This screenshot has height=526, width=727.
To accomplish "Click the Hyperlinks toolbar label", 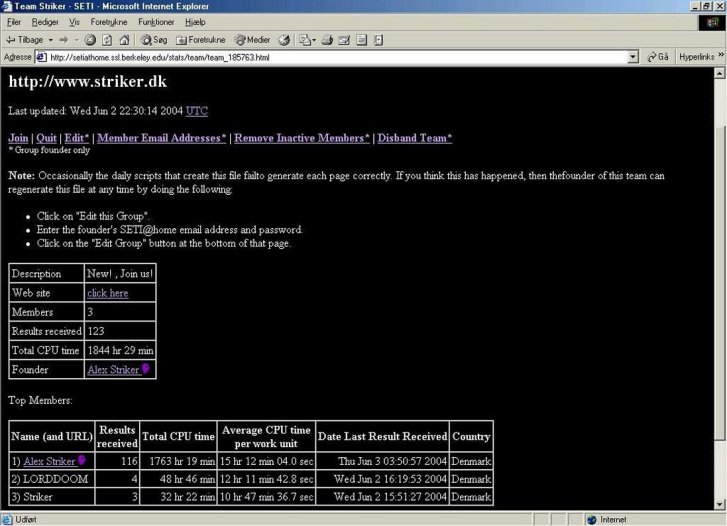I will [x=696, y=57].
